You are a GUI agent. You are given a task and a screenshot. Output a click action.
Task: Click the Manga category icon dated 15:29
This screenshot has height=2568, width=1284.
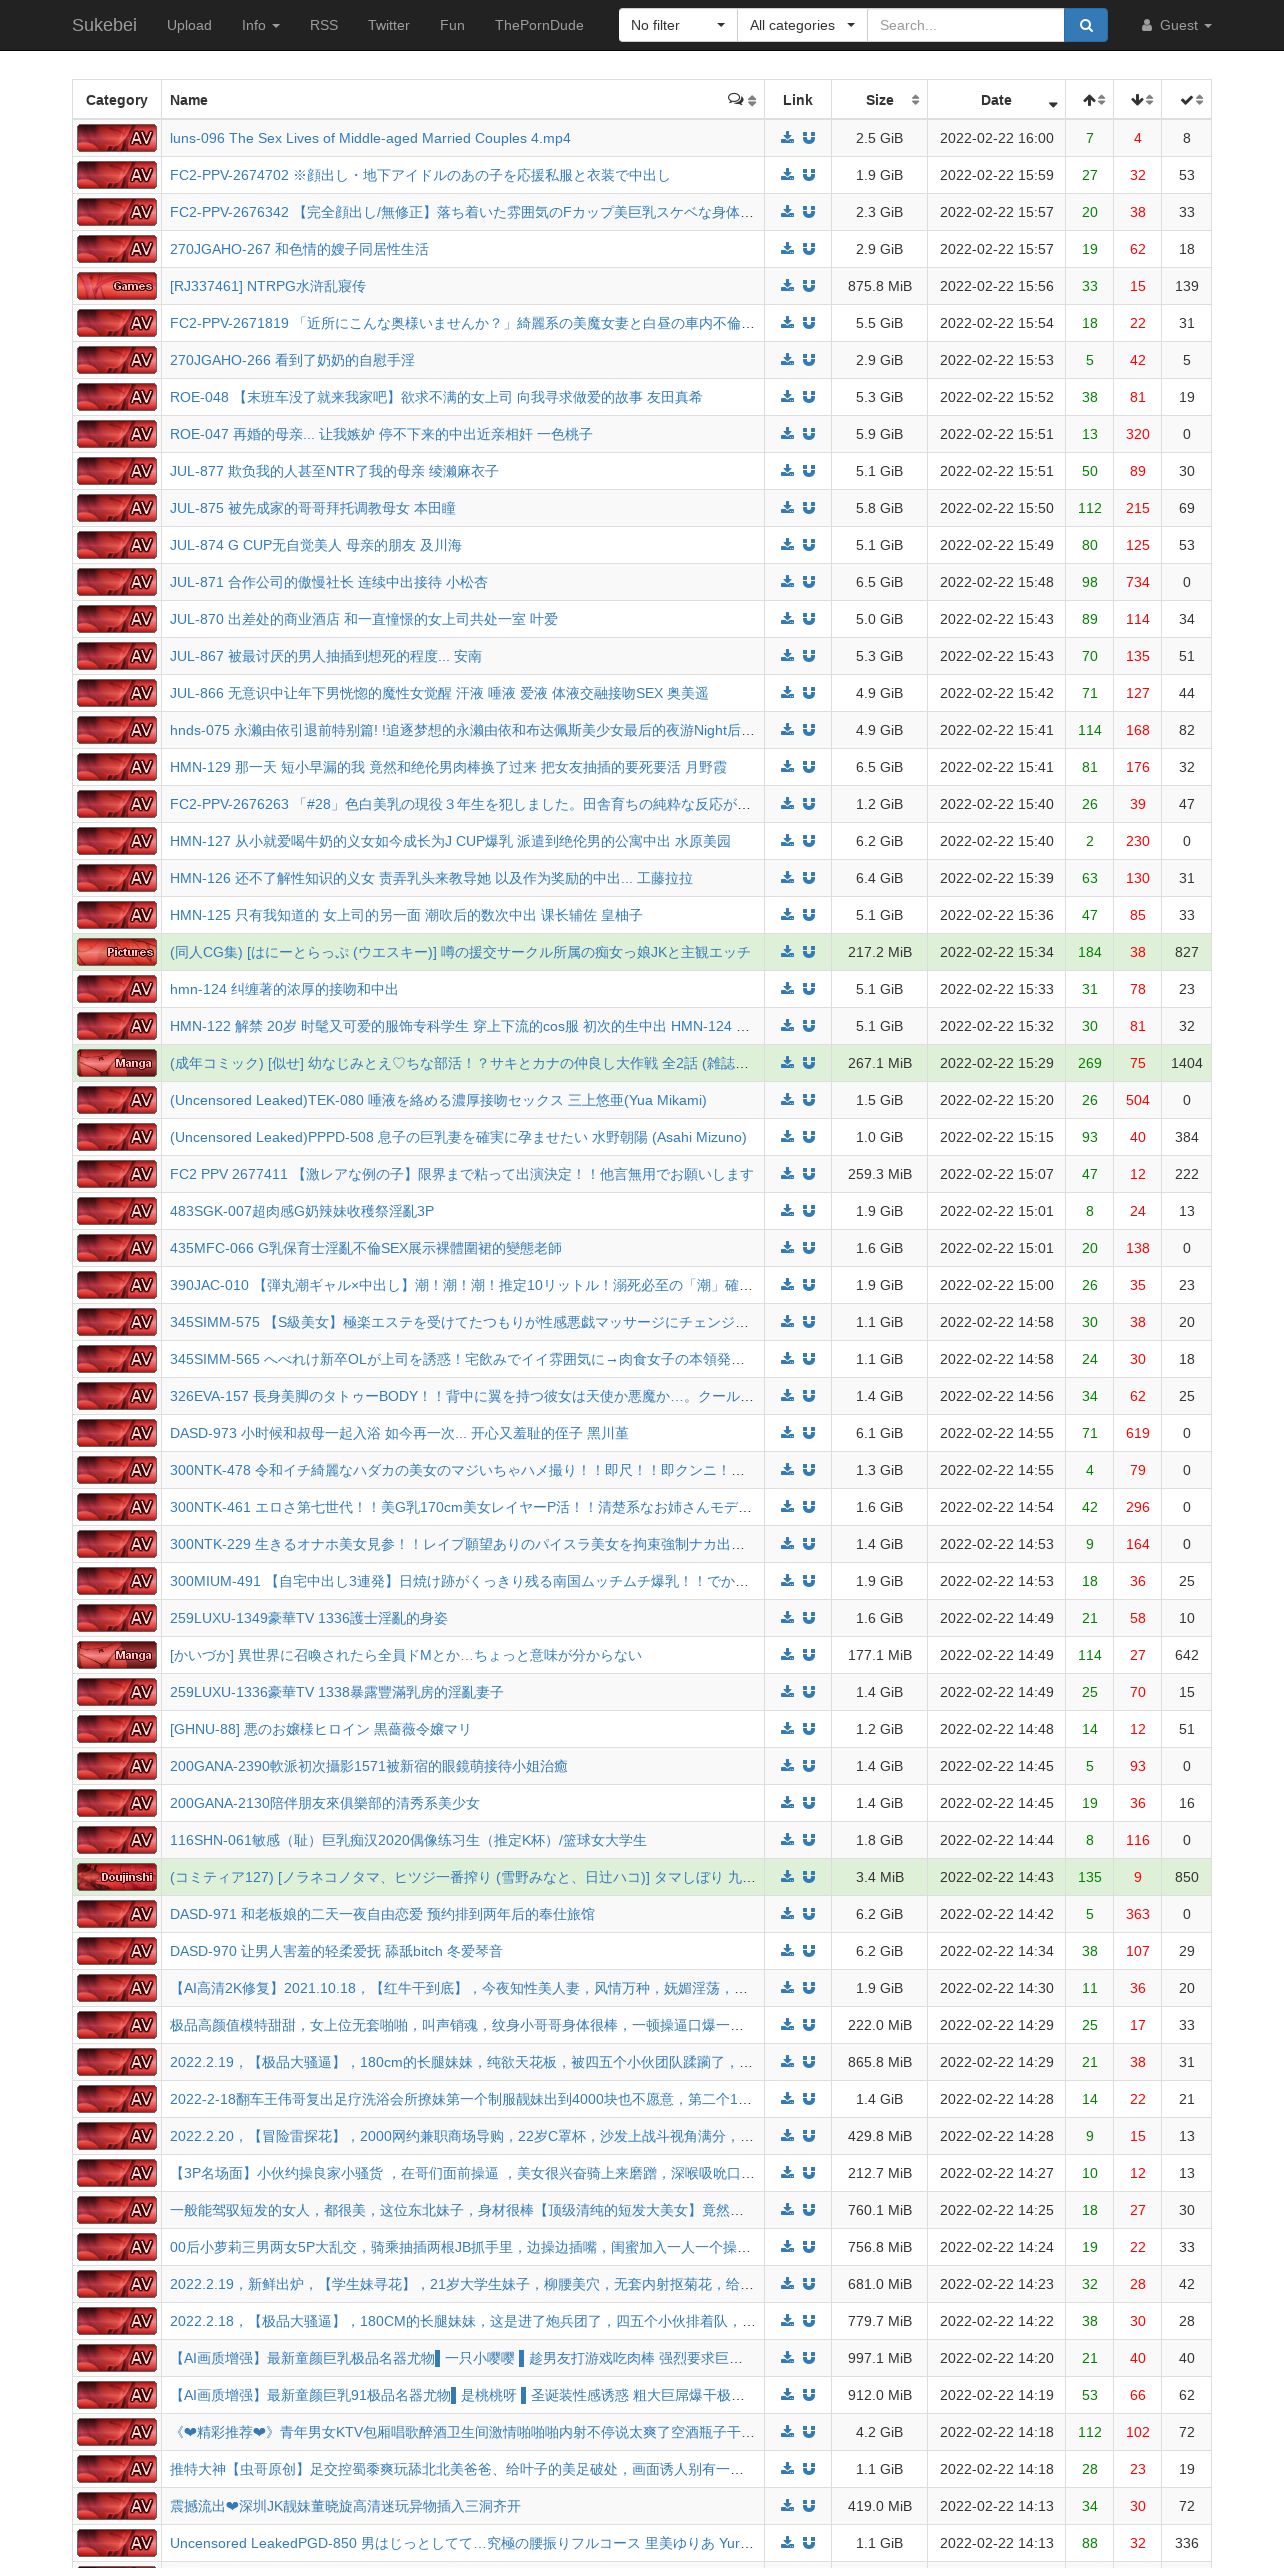117,1063
